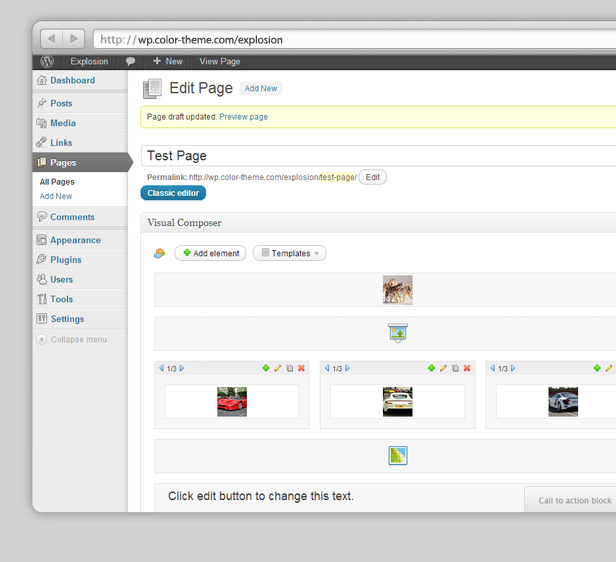Increase width of third 1/3 column

click(513, 368)
